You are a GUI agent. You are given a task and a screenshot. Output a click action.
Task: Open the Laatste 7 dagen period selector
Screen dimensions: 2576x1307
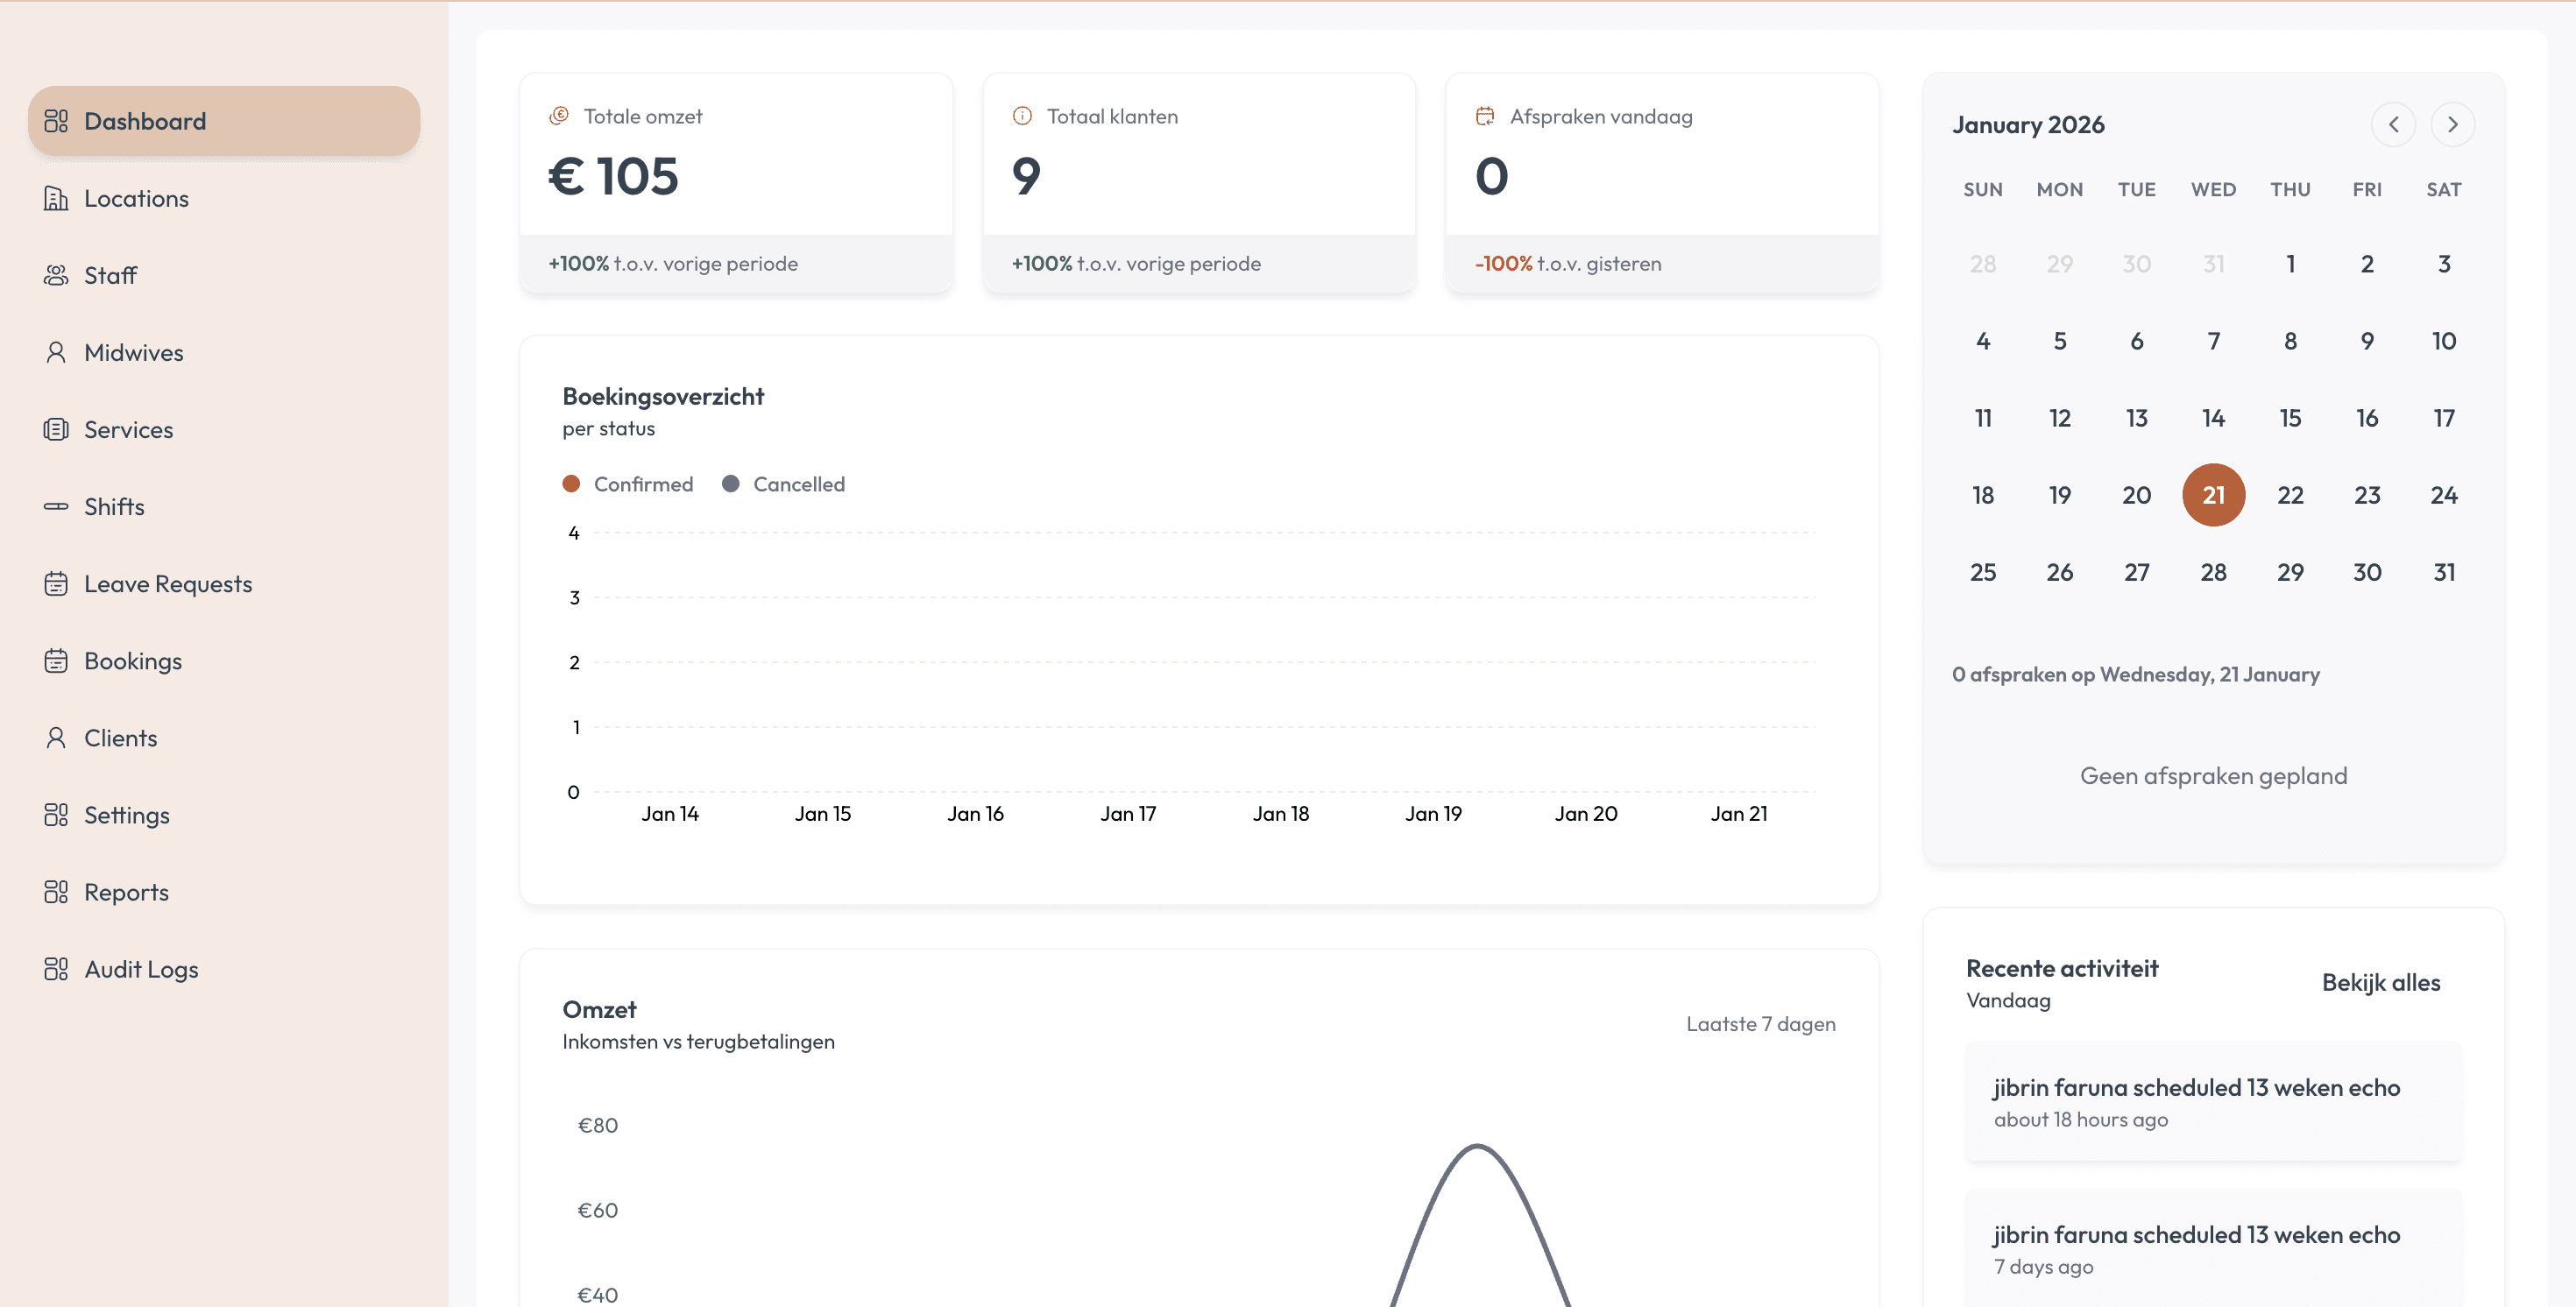coord(1760,1023)
